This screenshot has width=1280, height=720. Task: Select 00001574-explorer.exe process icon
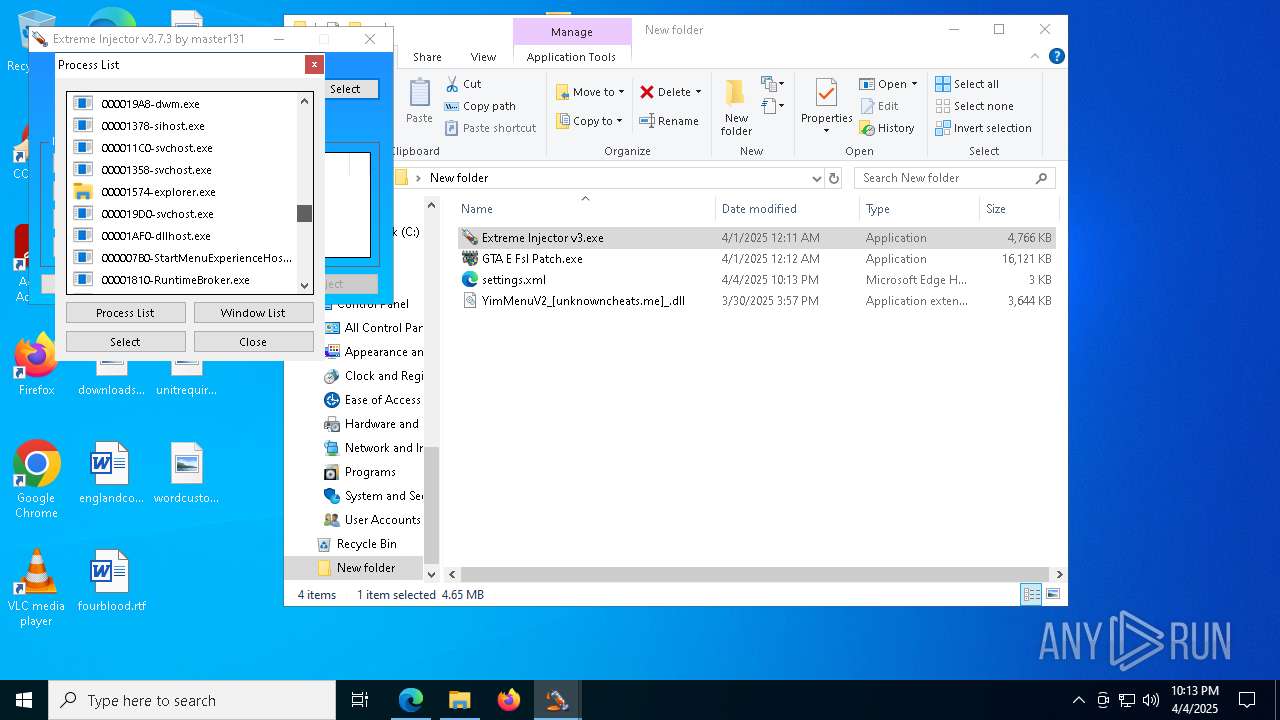click(83, 192)
